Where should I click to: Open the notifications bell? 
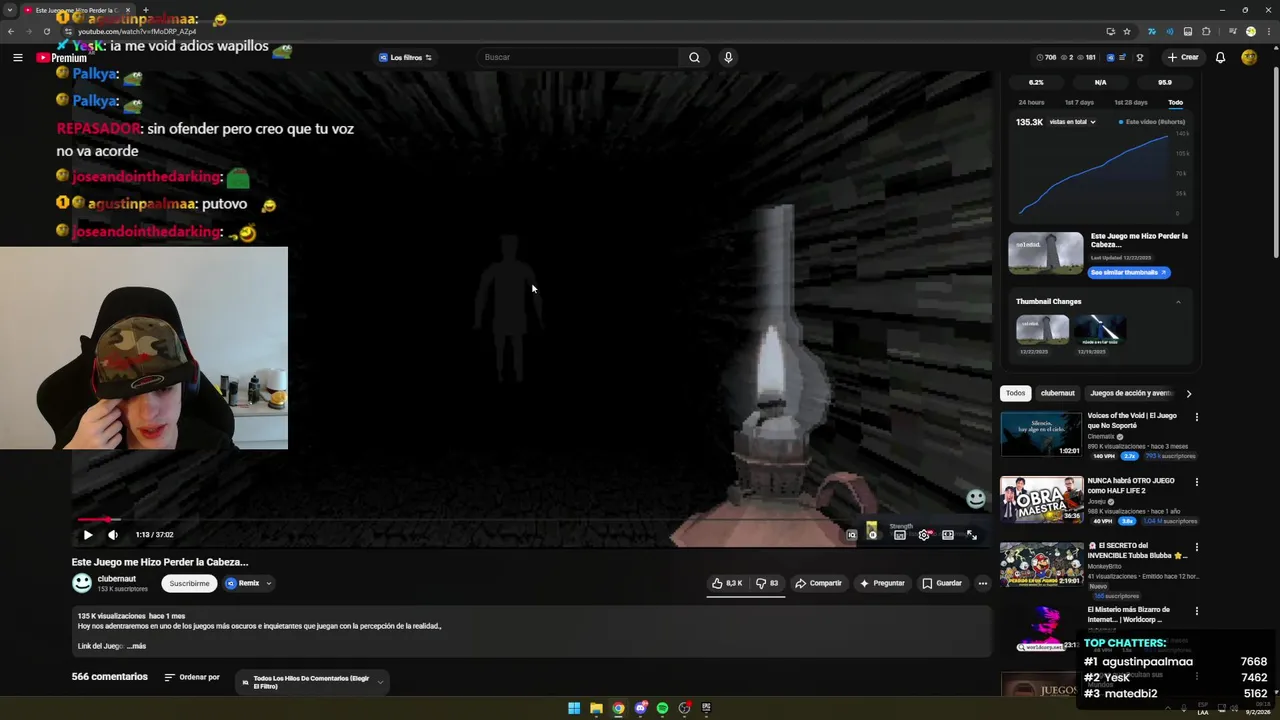point(1220,57)
